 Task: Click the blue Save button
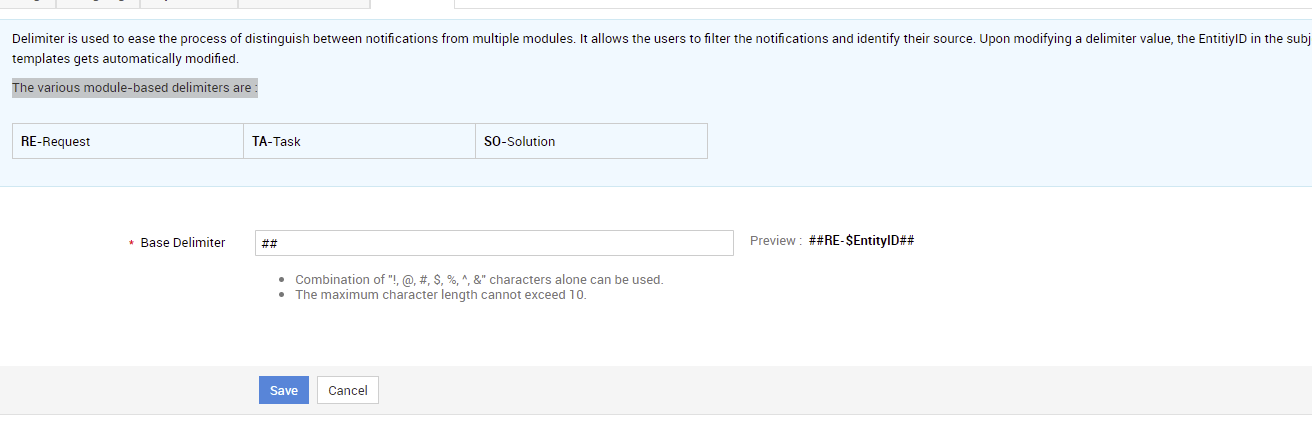tap(283, 390)
